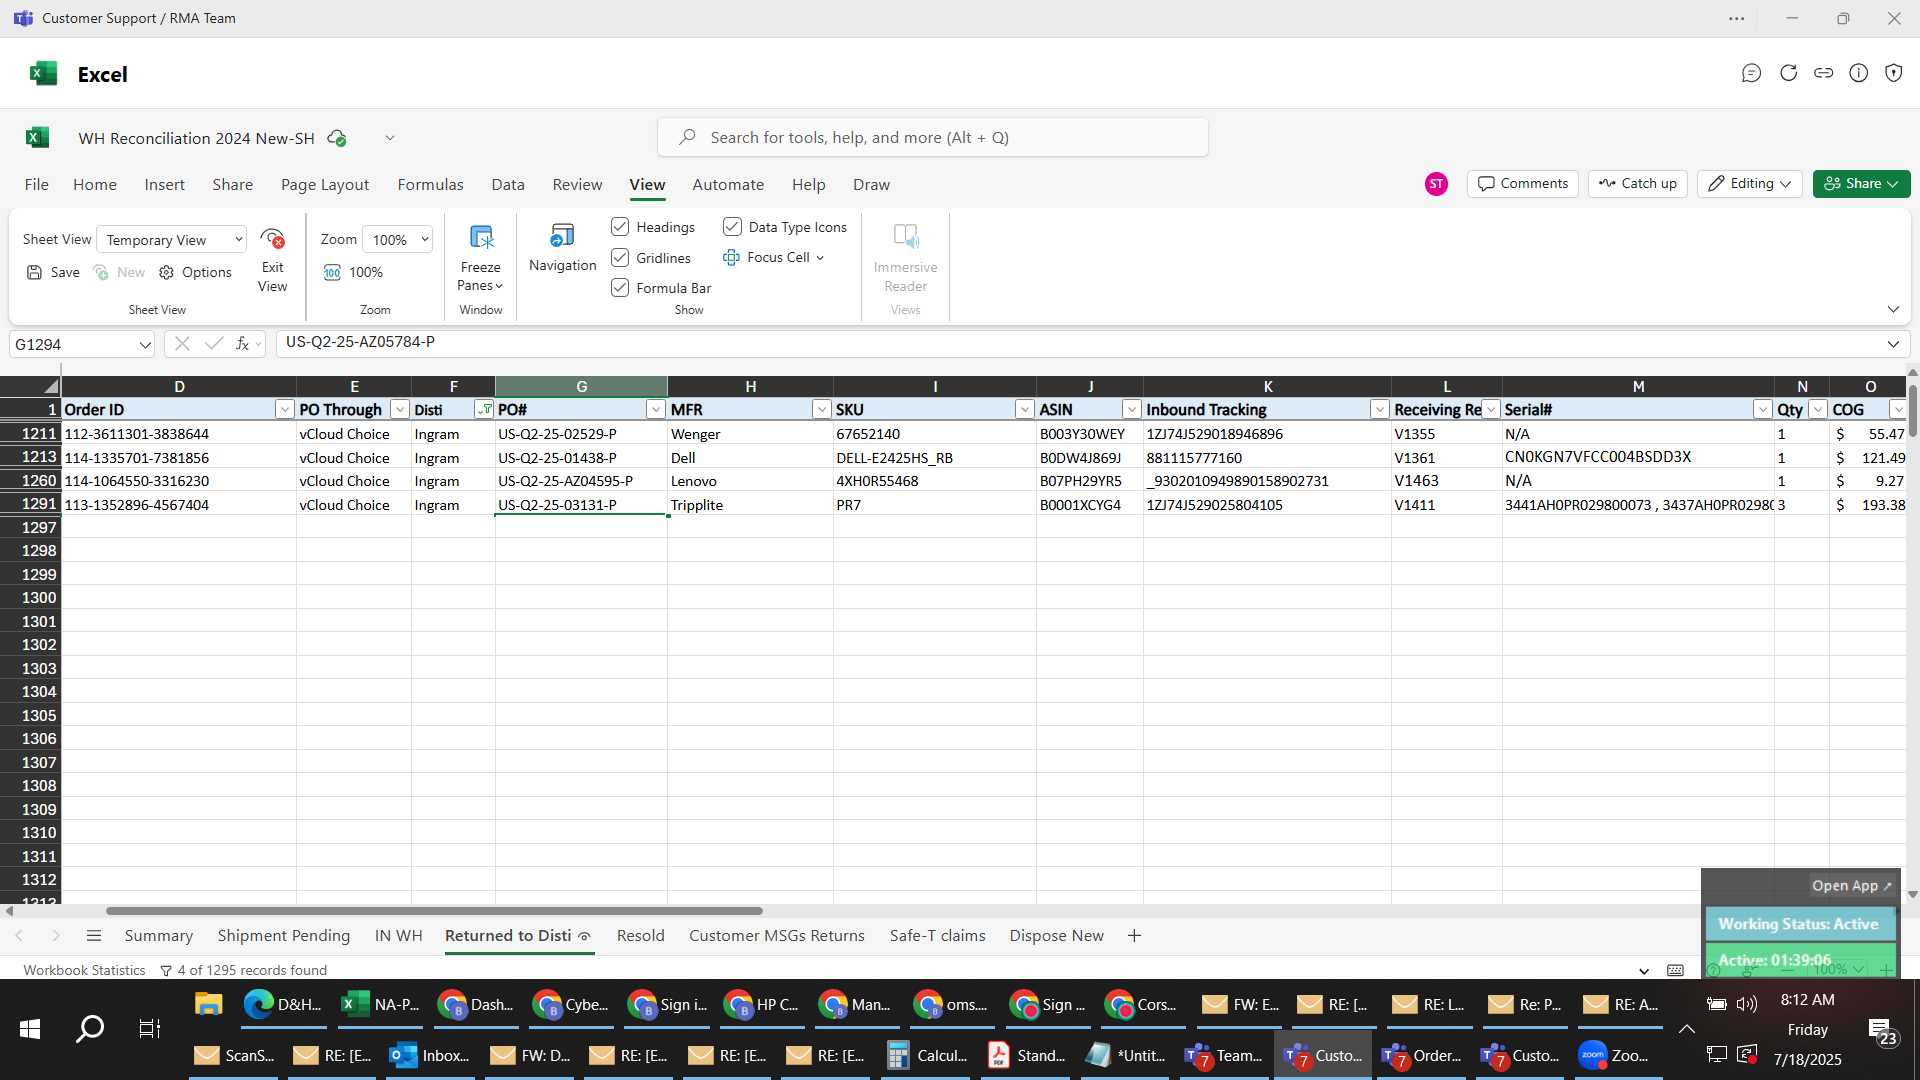Click the taskbar search icon
This screenshot has height=1080, width=1920.
pos(90,1029)
